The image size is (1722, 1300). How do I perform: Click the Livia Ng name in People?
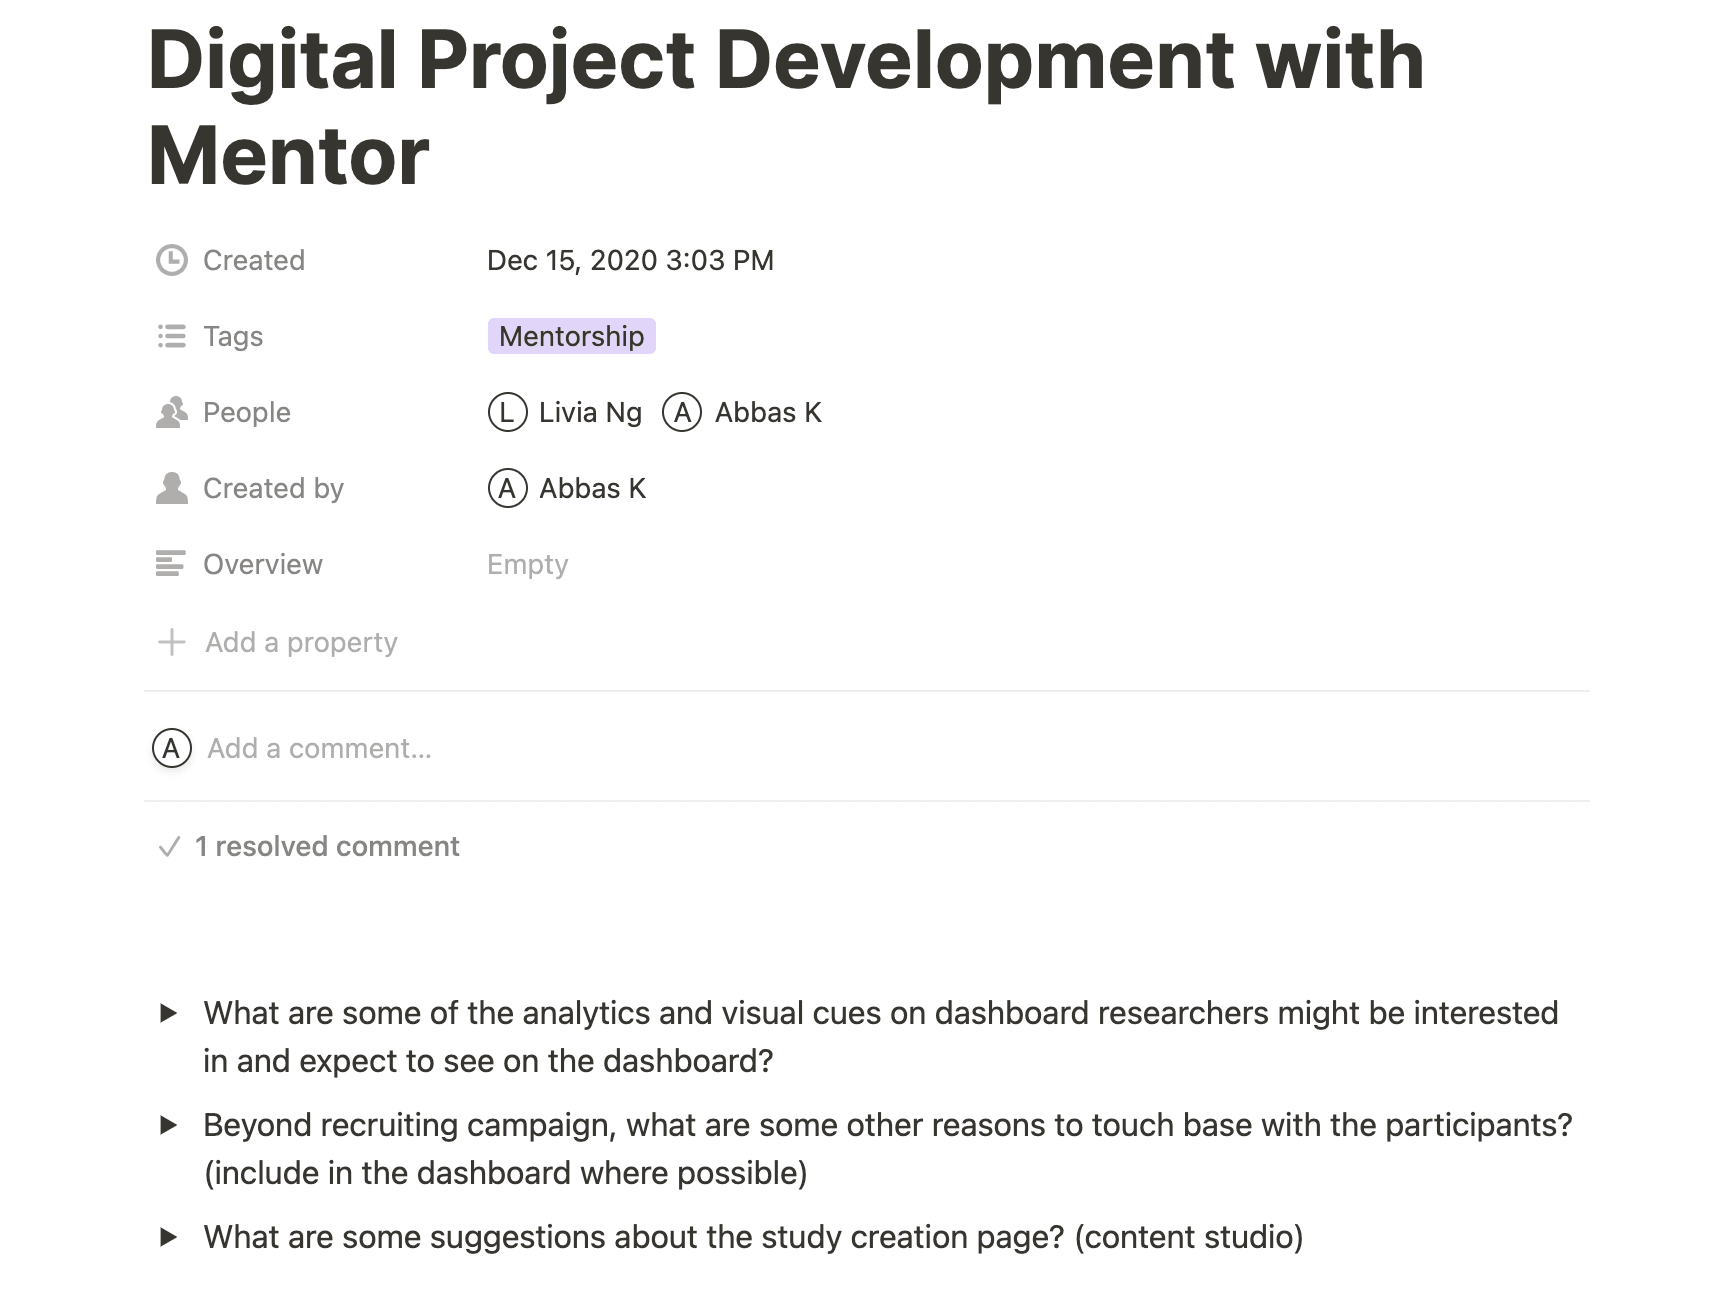pos(590,412)
